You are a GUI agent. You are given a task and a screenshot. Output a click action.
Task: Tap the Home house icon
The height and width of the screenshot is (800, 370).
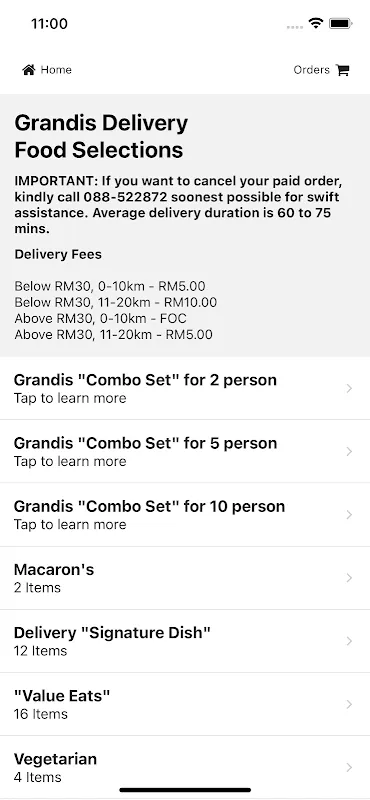pos(29,70)
